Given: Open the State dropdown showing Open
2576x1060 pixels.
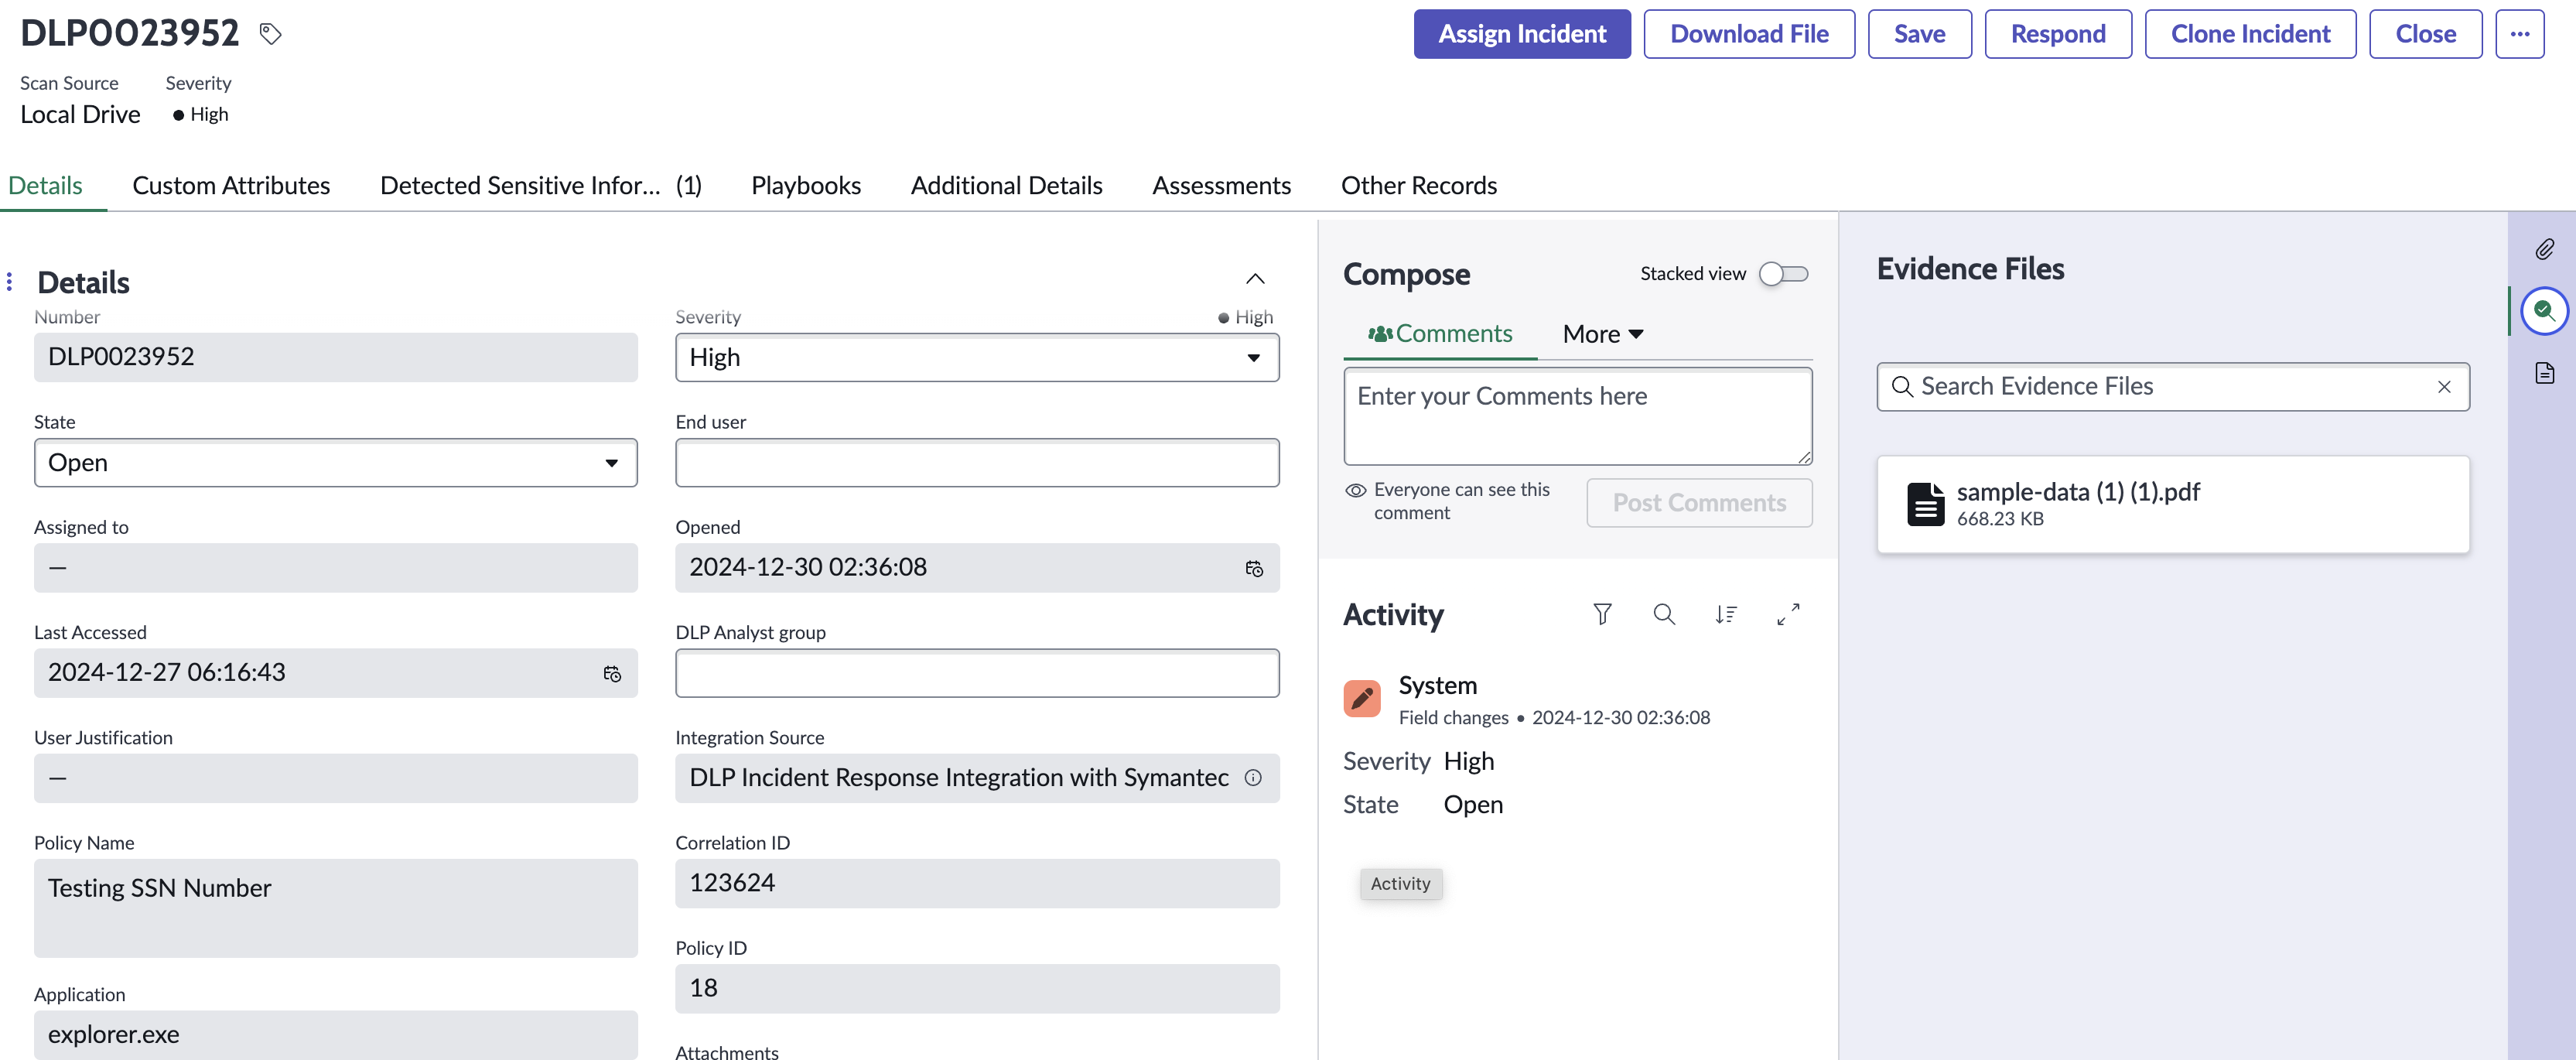Looking at the screenshot, I should point(335,463).
